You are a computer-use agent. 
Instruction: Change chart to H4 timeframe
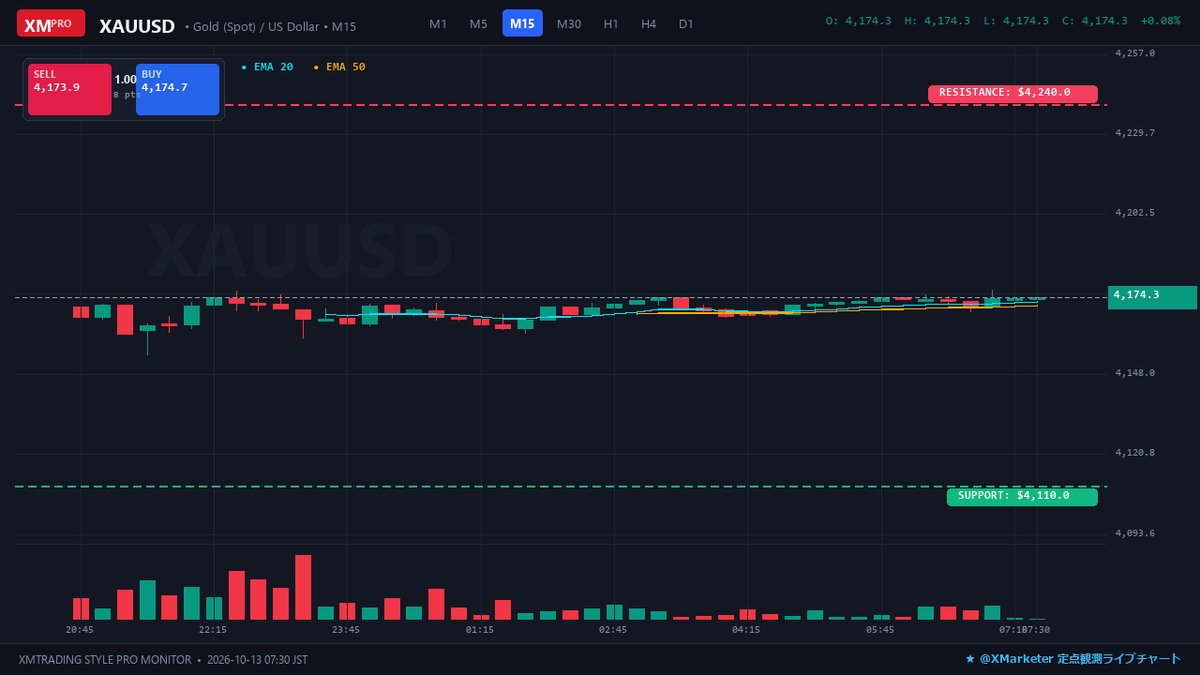pyautogui.click(x=649, y=23)
